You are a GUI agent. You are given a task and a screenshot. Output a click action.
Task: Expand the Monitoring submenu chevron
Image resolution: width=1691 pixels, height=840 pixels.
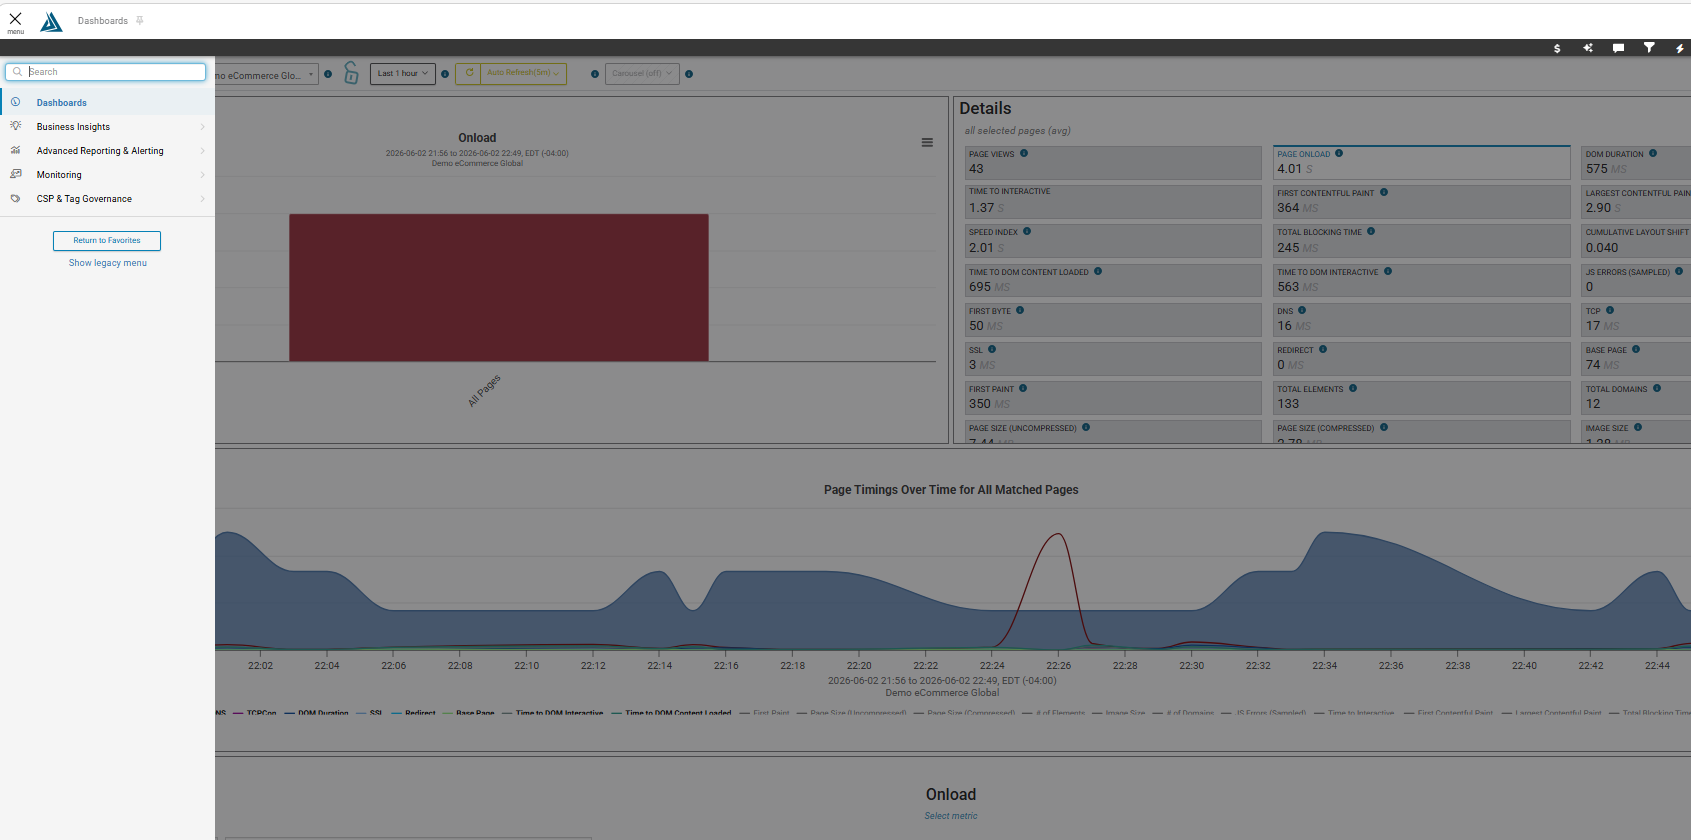pyautogui.click(x=202, y=175)
